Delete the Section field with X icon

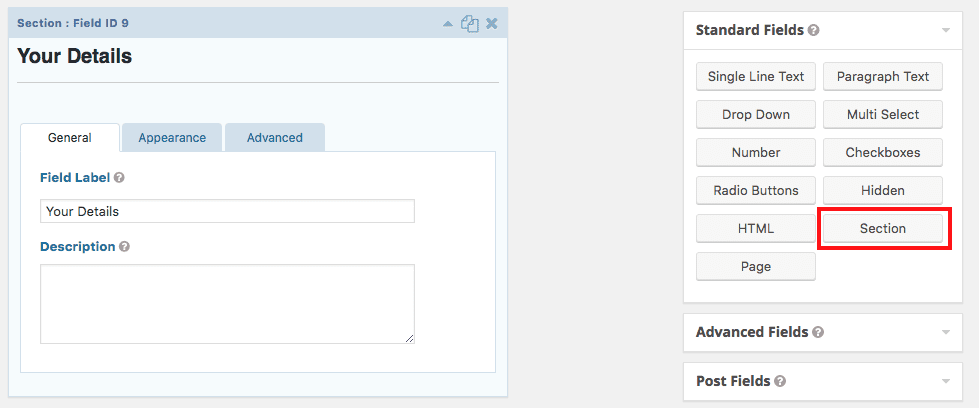[491, 23]
